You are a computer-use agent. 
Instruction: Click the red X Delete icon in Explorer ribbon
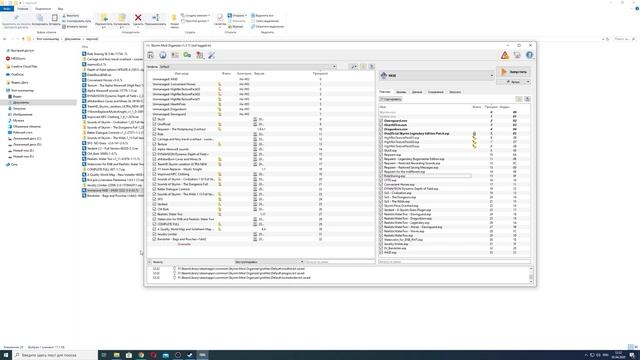(x=138, y=18)
